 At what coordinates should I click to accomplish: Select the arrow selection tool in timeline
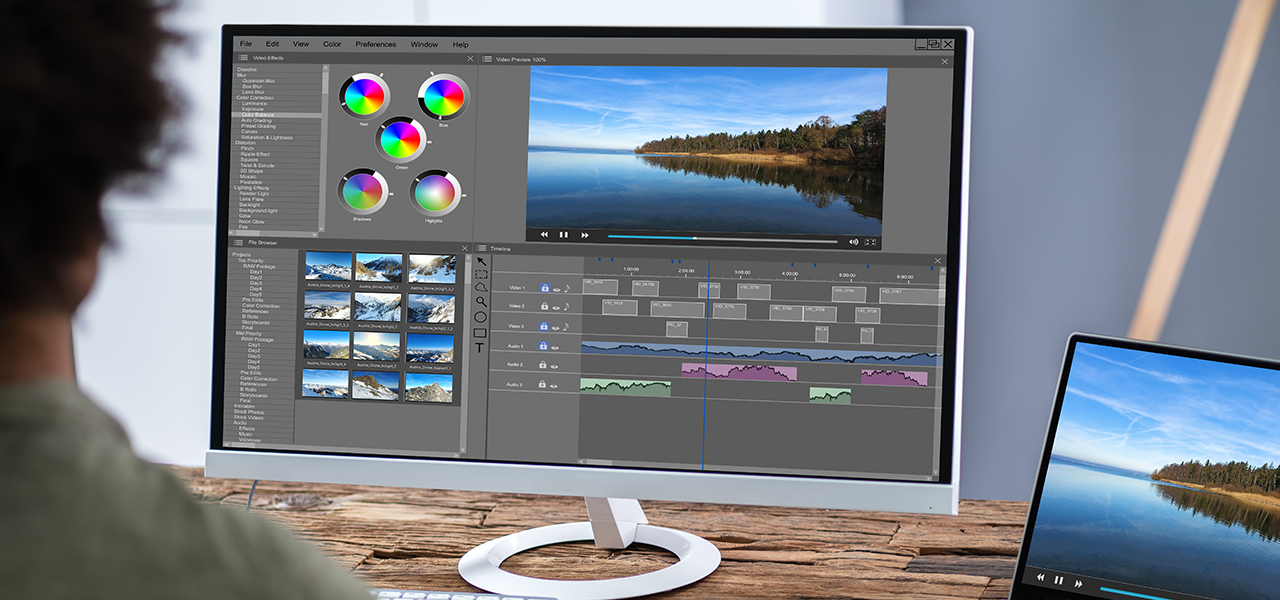pos(481,261)
